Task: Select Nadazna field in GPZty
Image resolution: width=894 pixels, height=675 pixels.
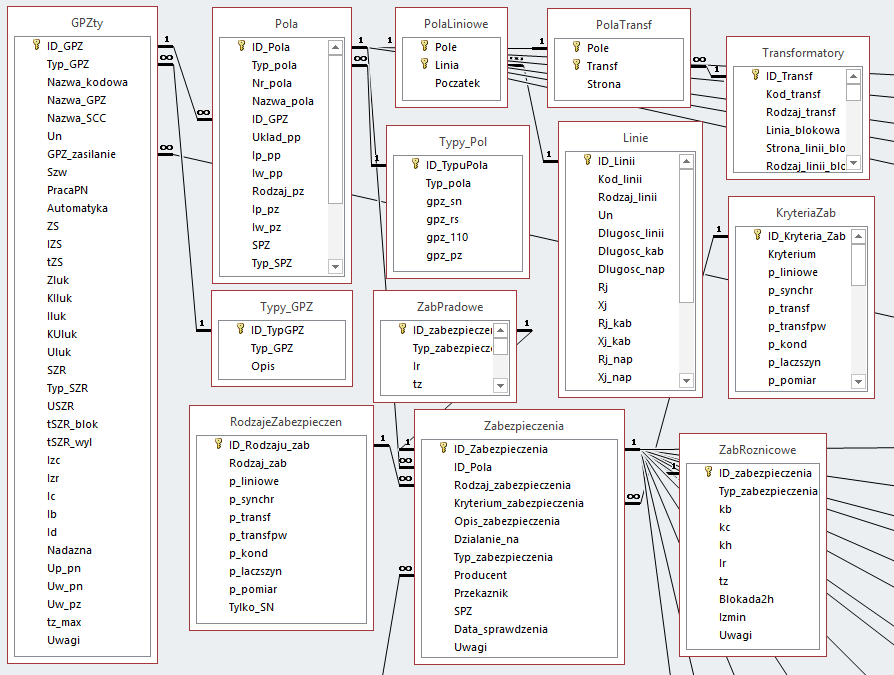Action: (x=69, y=550)
